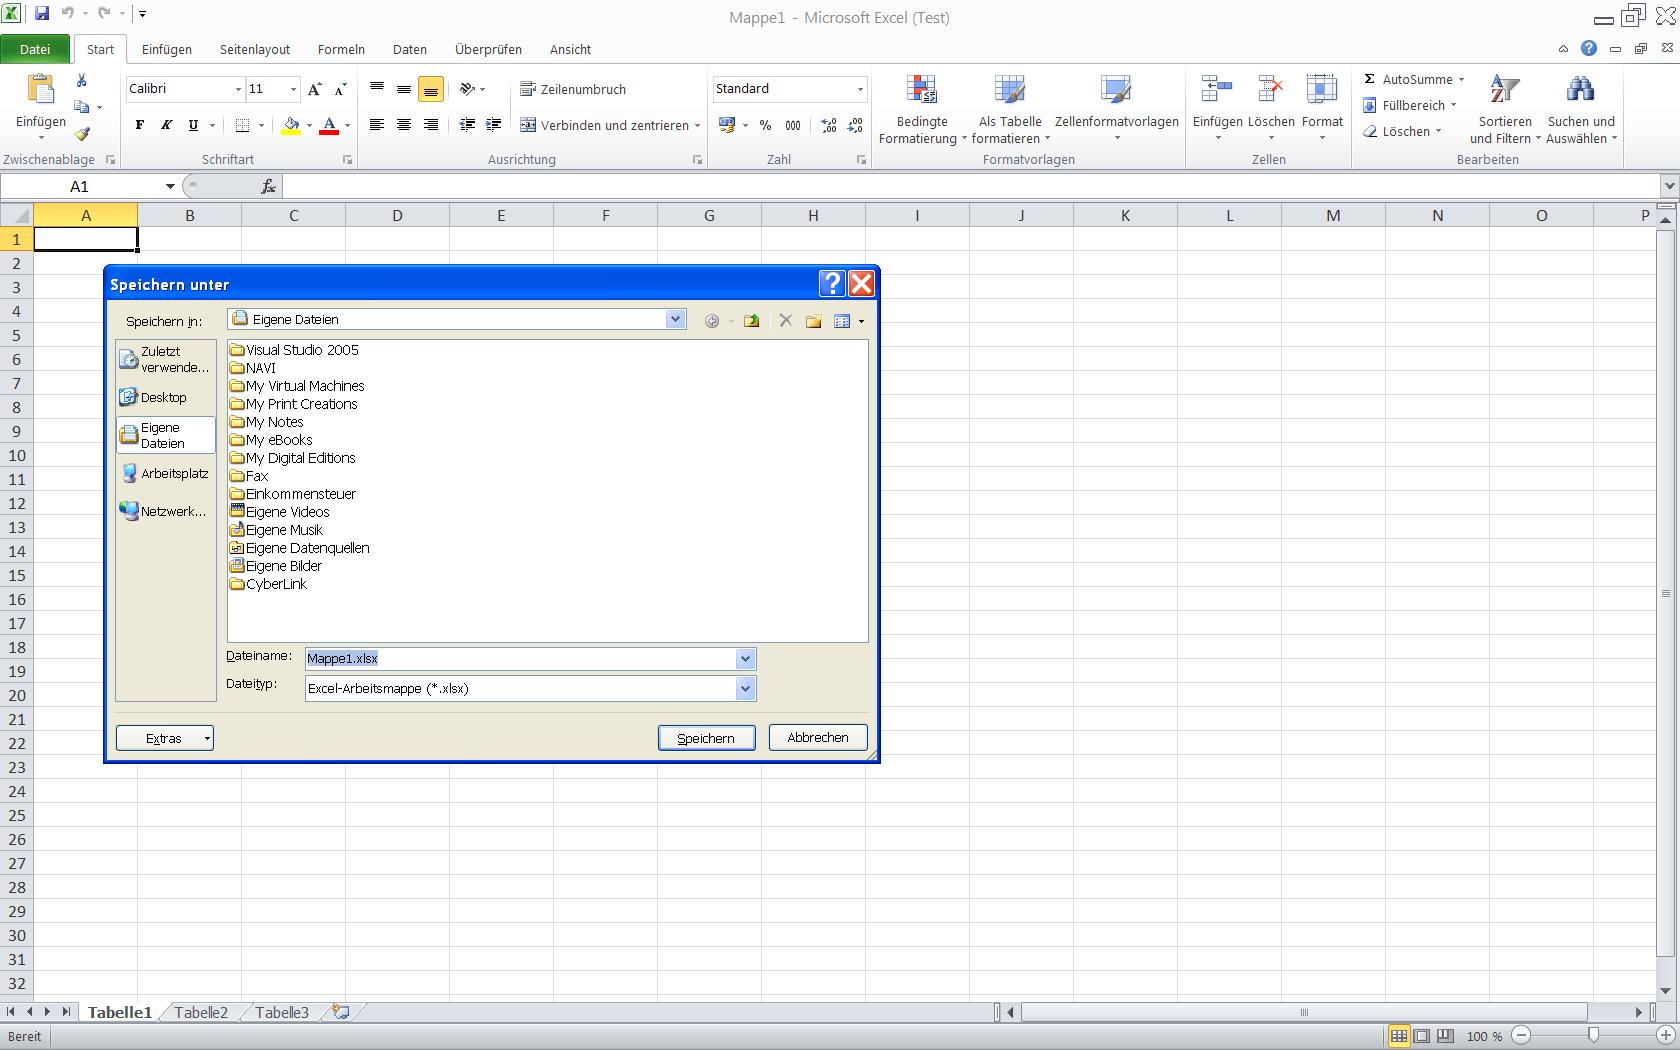Click the back navigation icon in dialog
Screen dimensions: 1680x1050
click(x=712, y=321)
